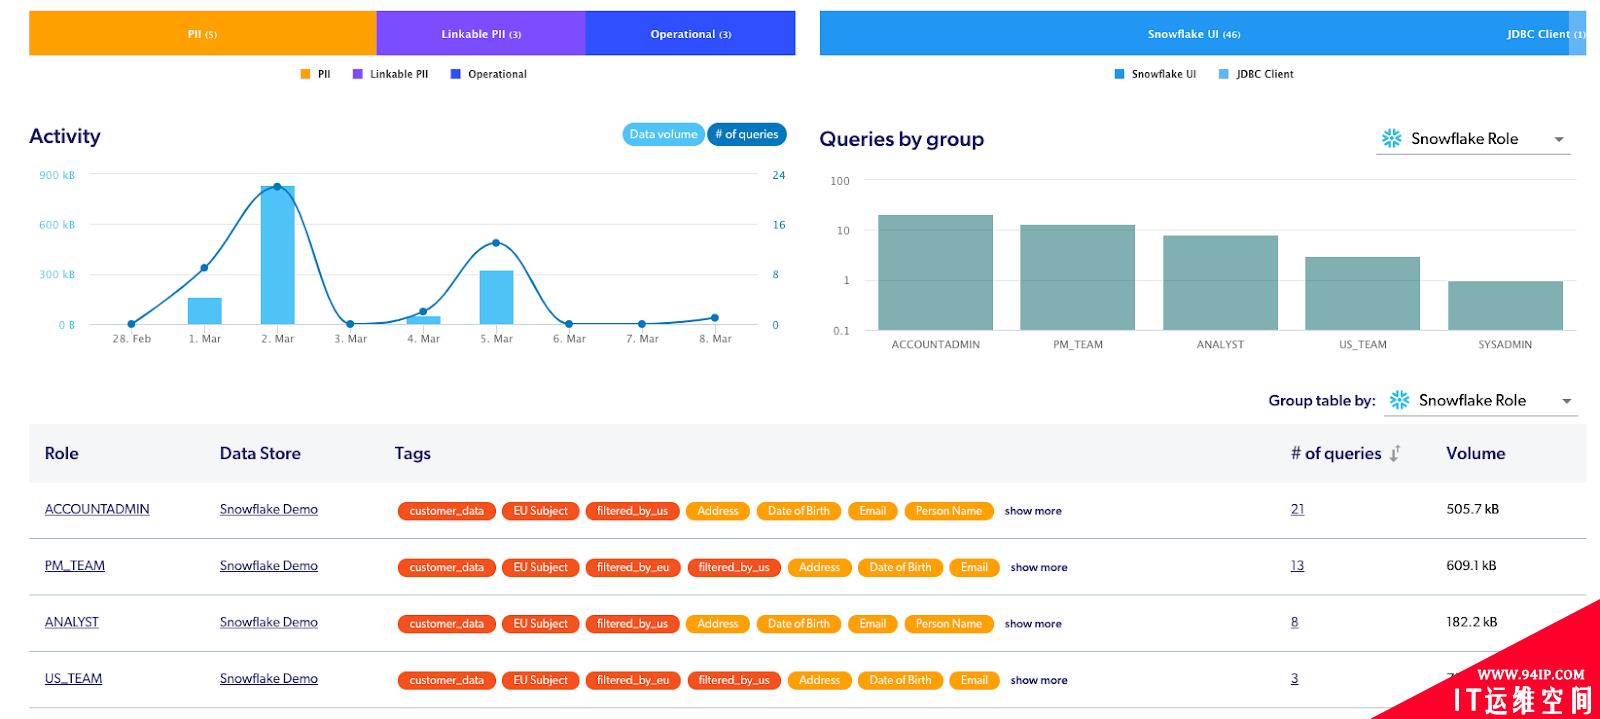Toggle the Snowflake UI legend entry
Viewport: 1600px width, 719px height.
pyautogui.click(x=1155, y=74)
